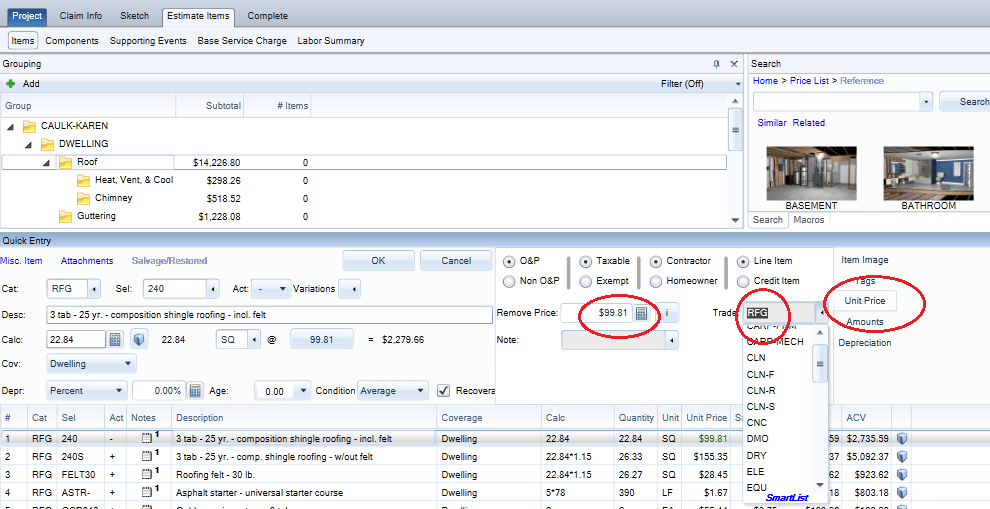Switch to the Project tab
990x509 pixels.
[x=27, y=16]
